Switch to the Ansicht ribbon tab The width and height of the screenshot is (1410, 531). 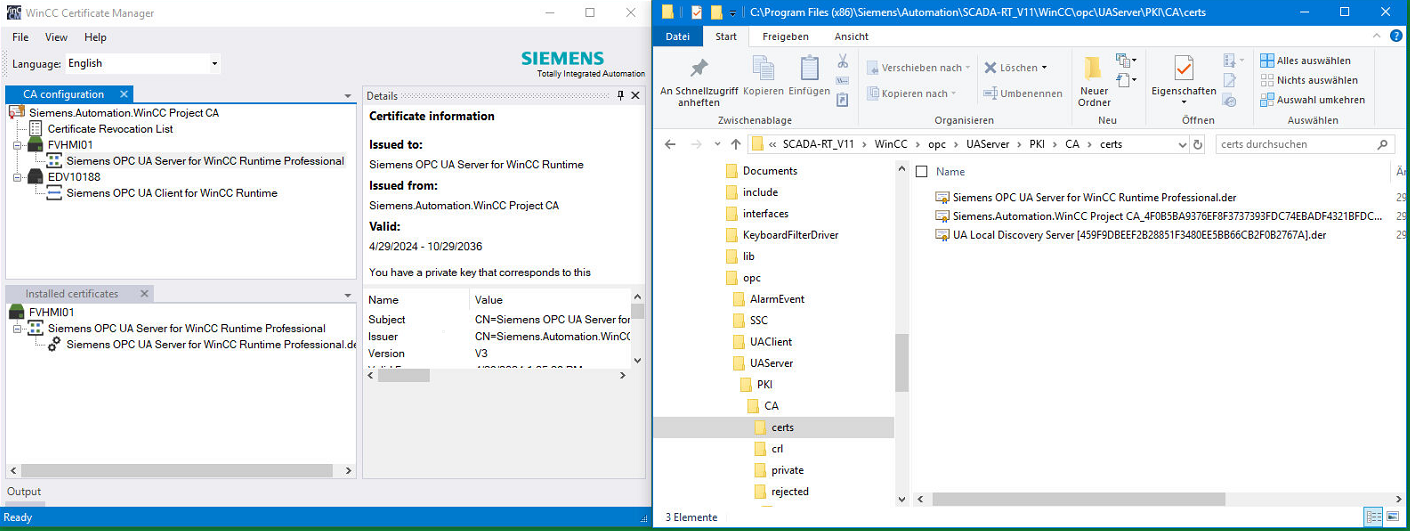851,37
